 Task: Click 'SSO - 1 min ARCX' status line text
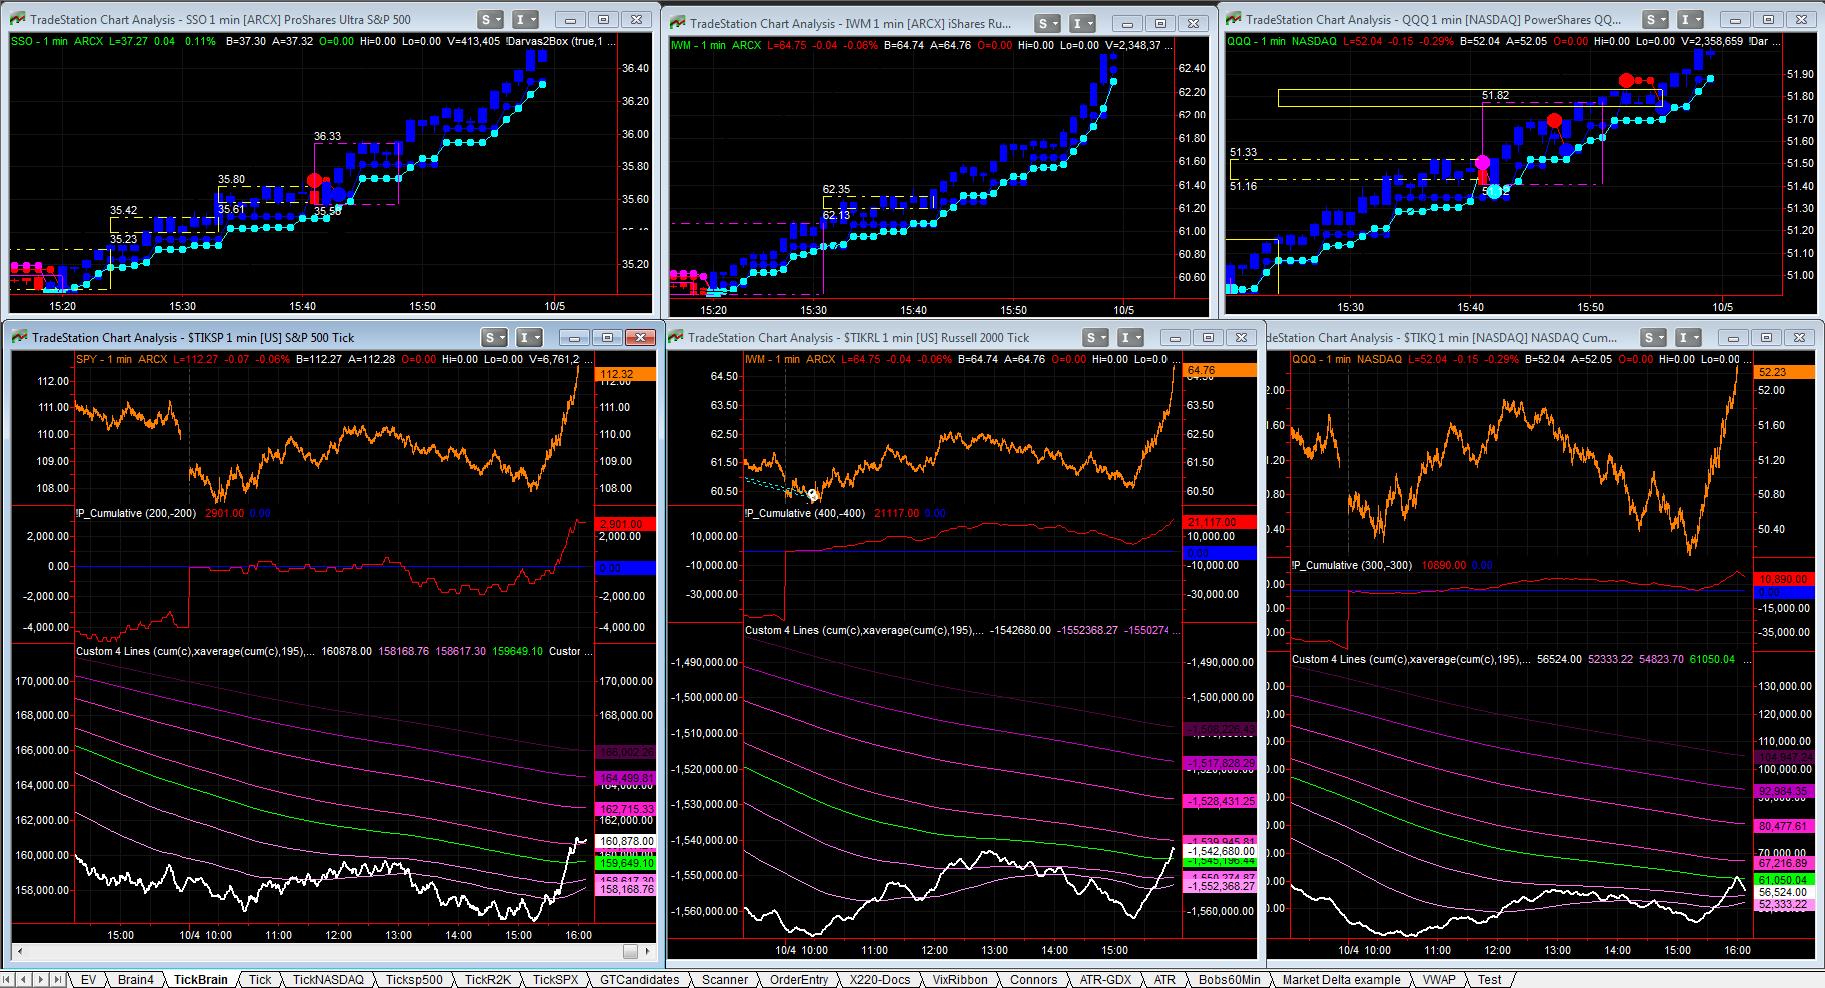click(56, 40)
